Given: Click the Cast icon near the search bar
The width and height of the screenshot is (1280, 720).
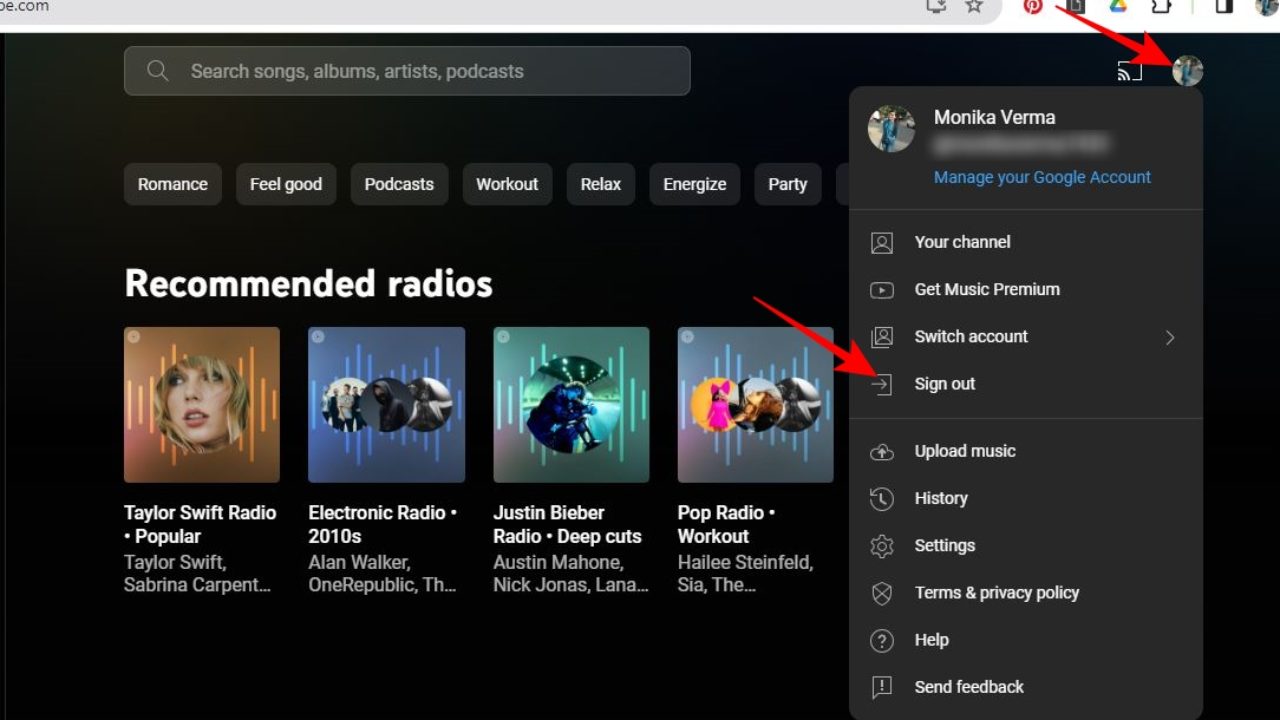Looking at the screenshot, I should [1130, 70].
